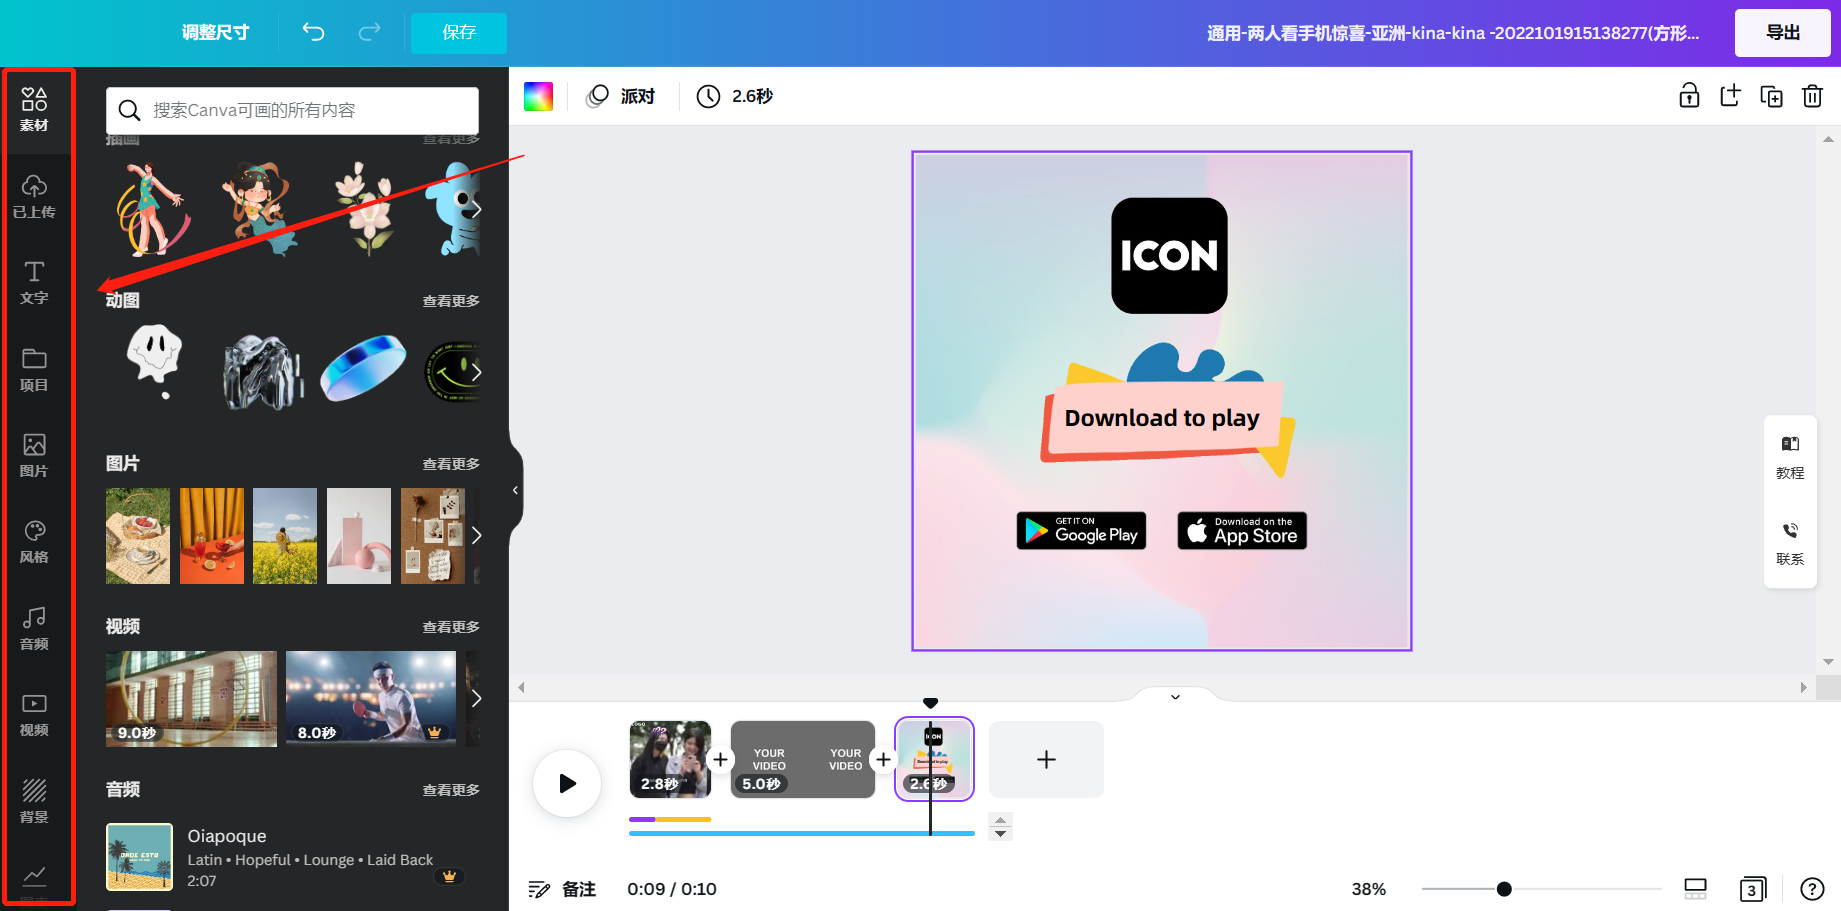Select the Download to play text

coord(1162,418)
